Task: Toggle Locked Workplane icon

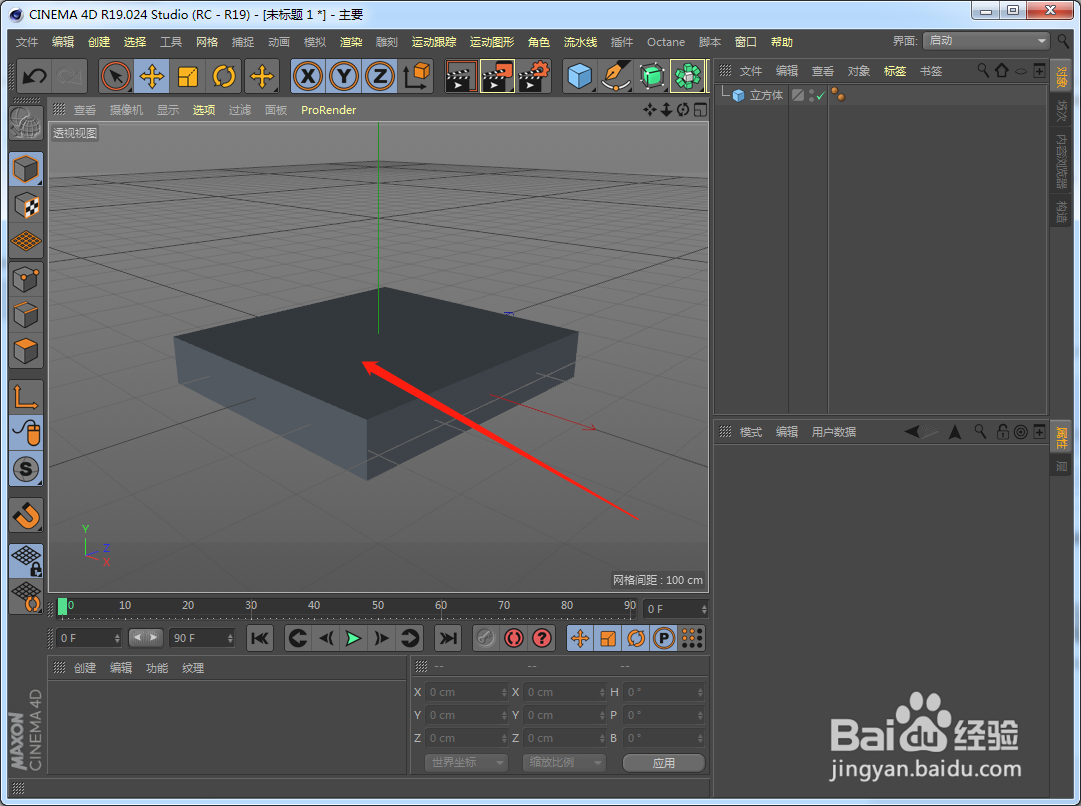Action: 26,561
